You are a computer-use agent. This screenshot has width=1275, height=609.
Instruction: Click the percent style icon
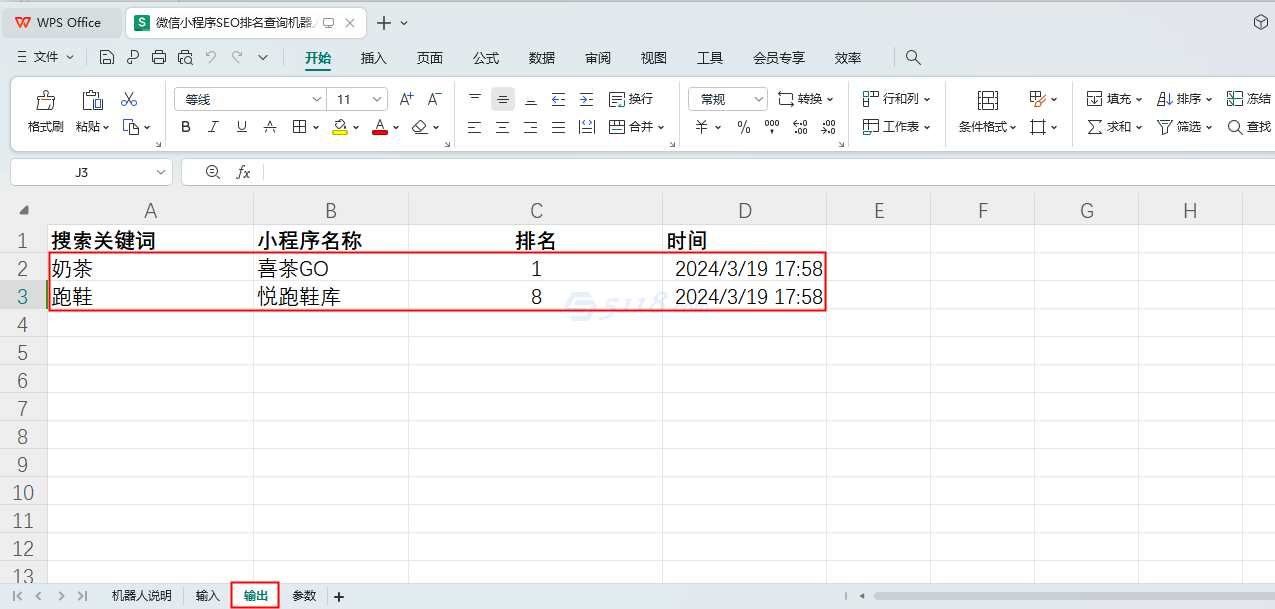[743, 127]
